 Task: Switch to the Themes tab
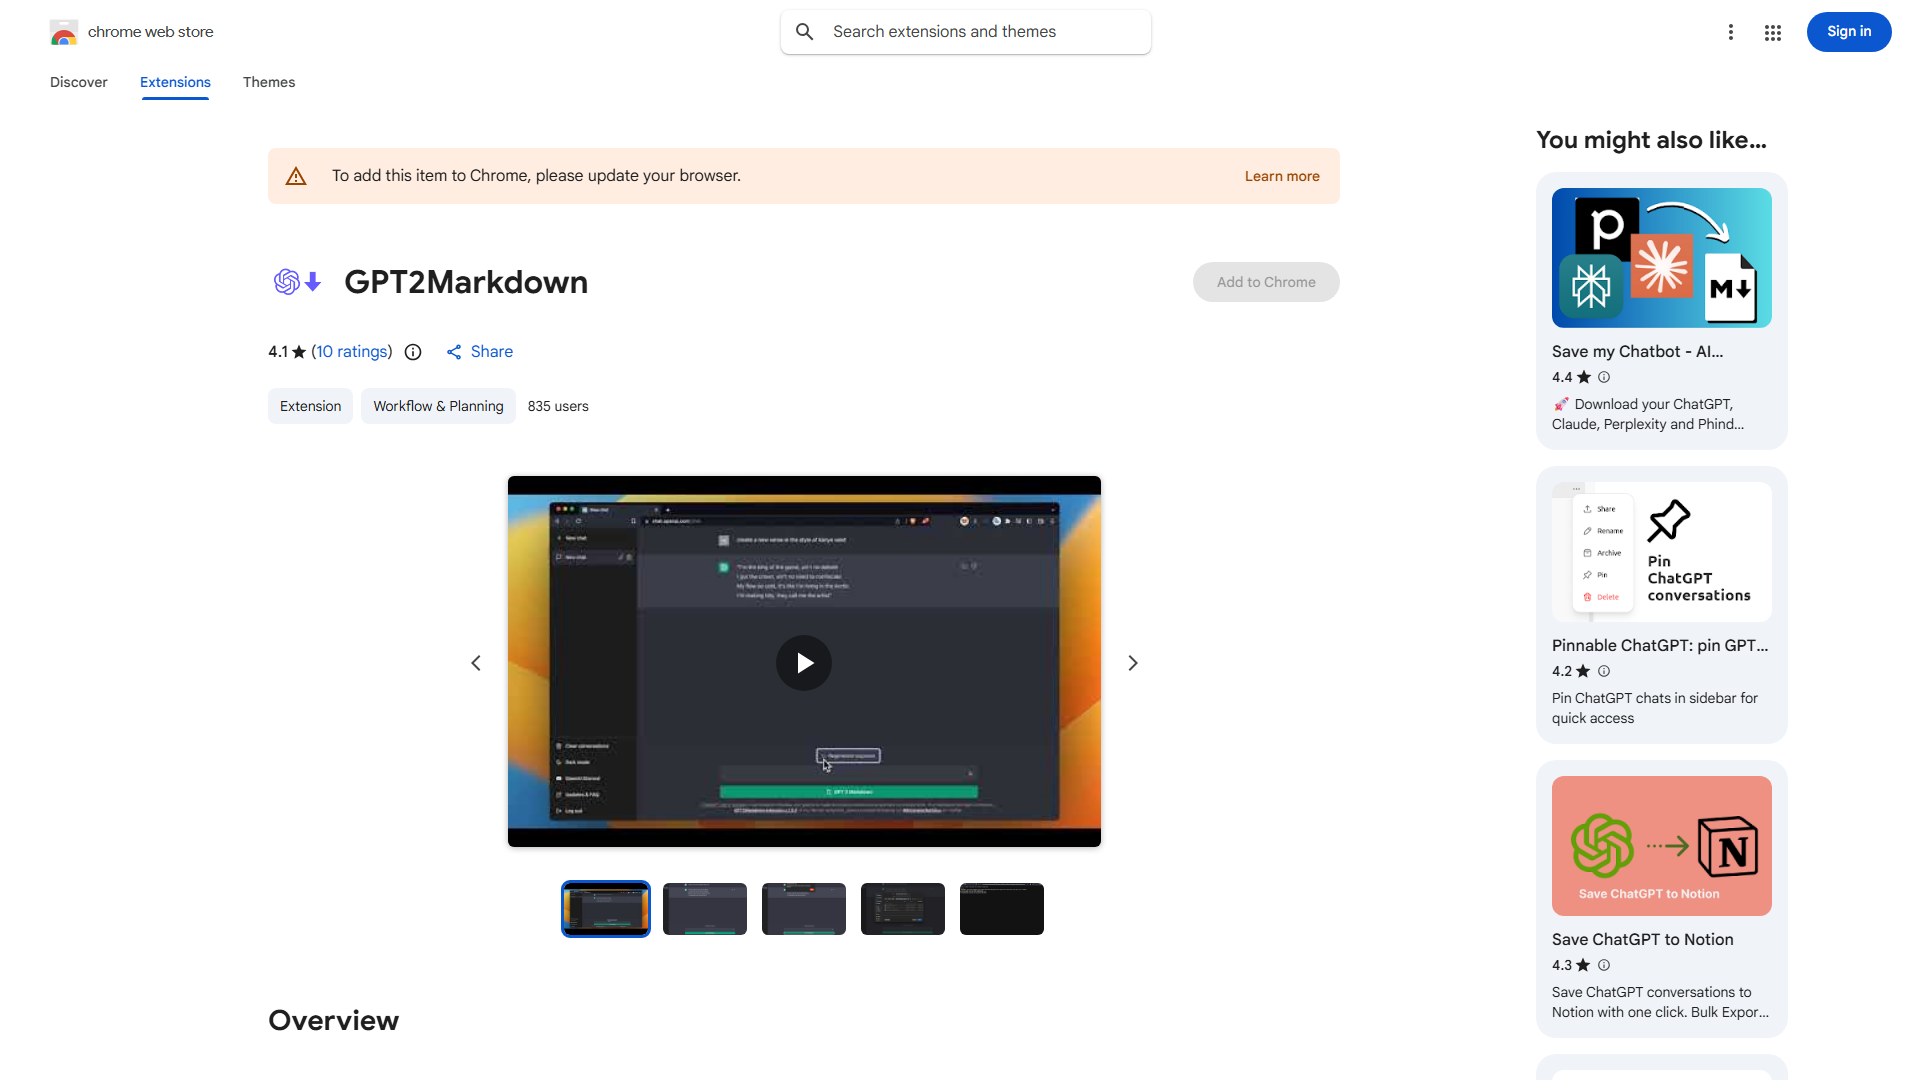click(268, 82)
